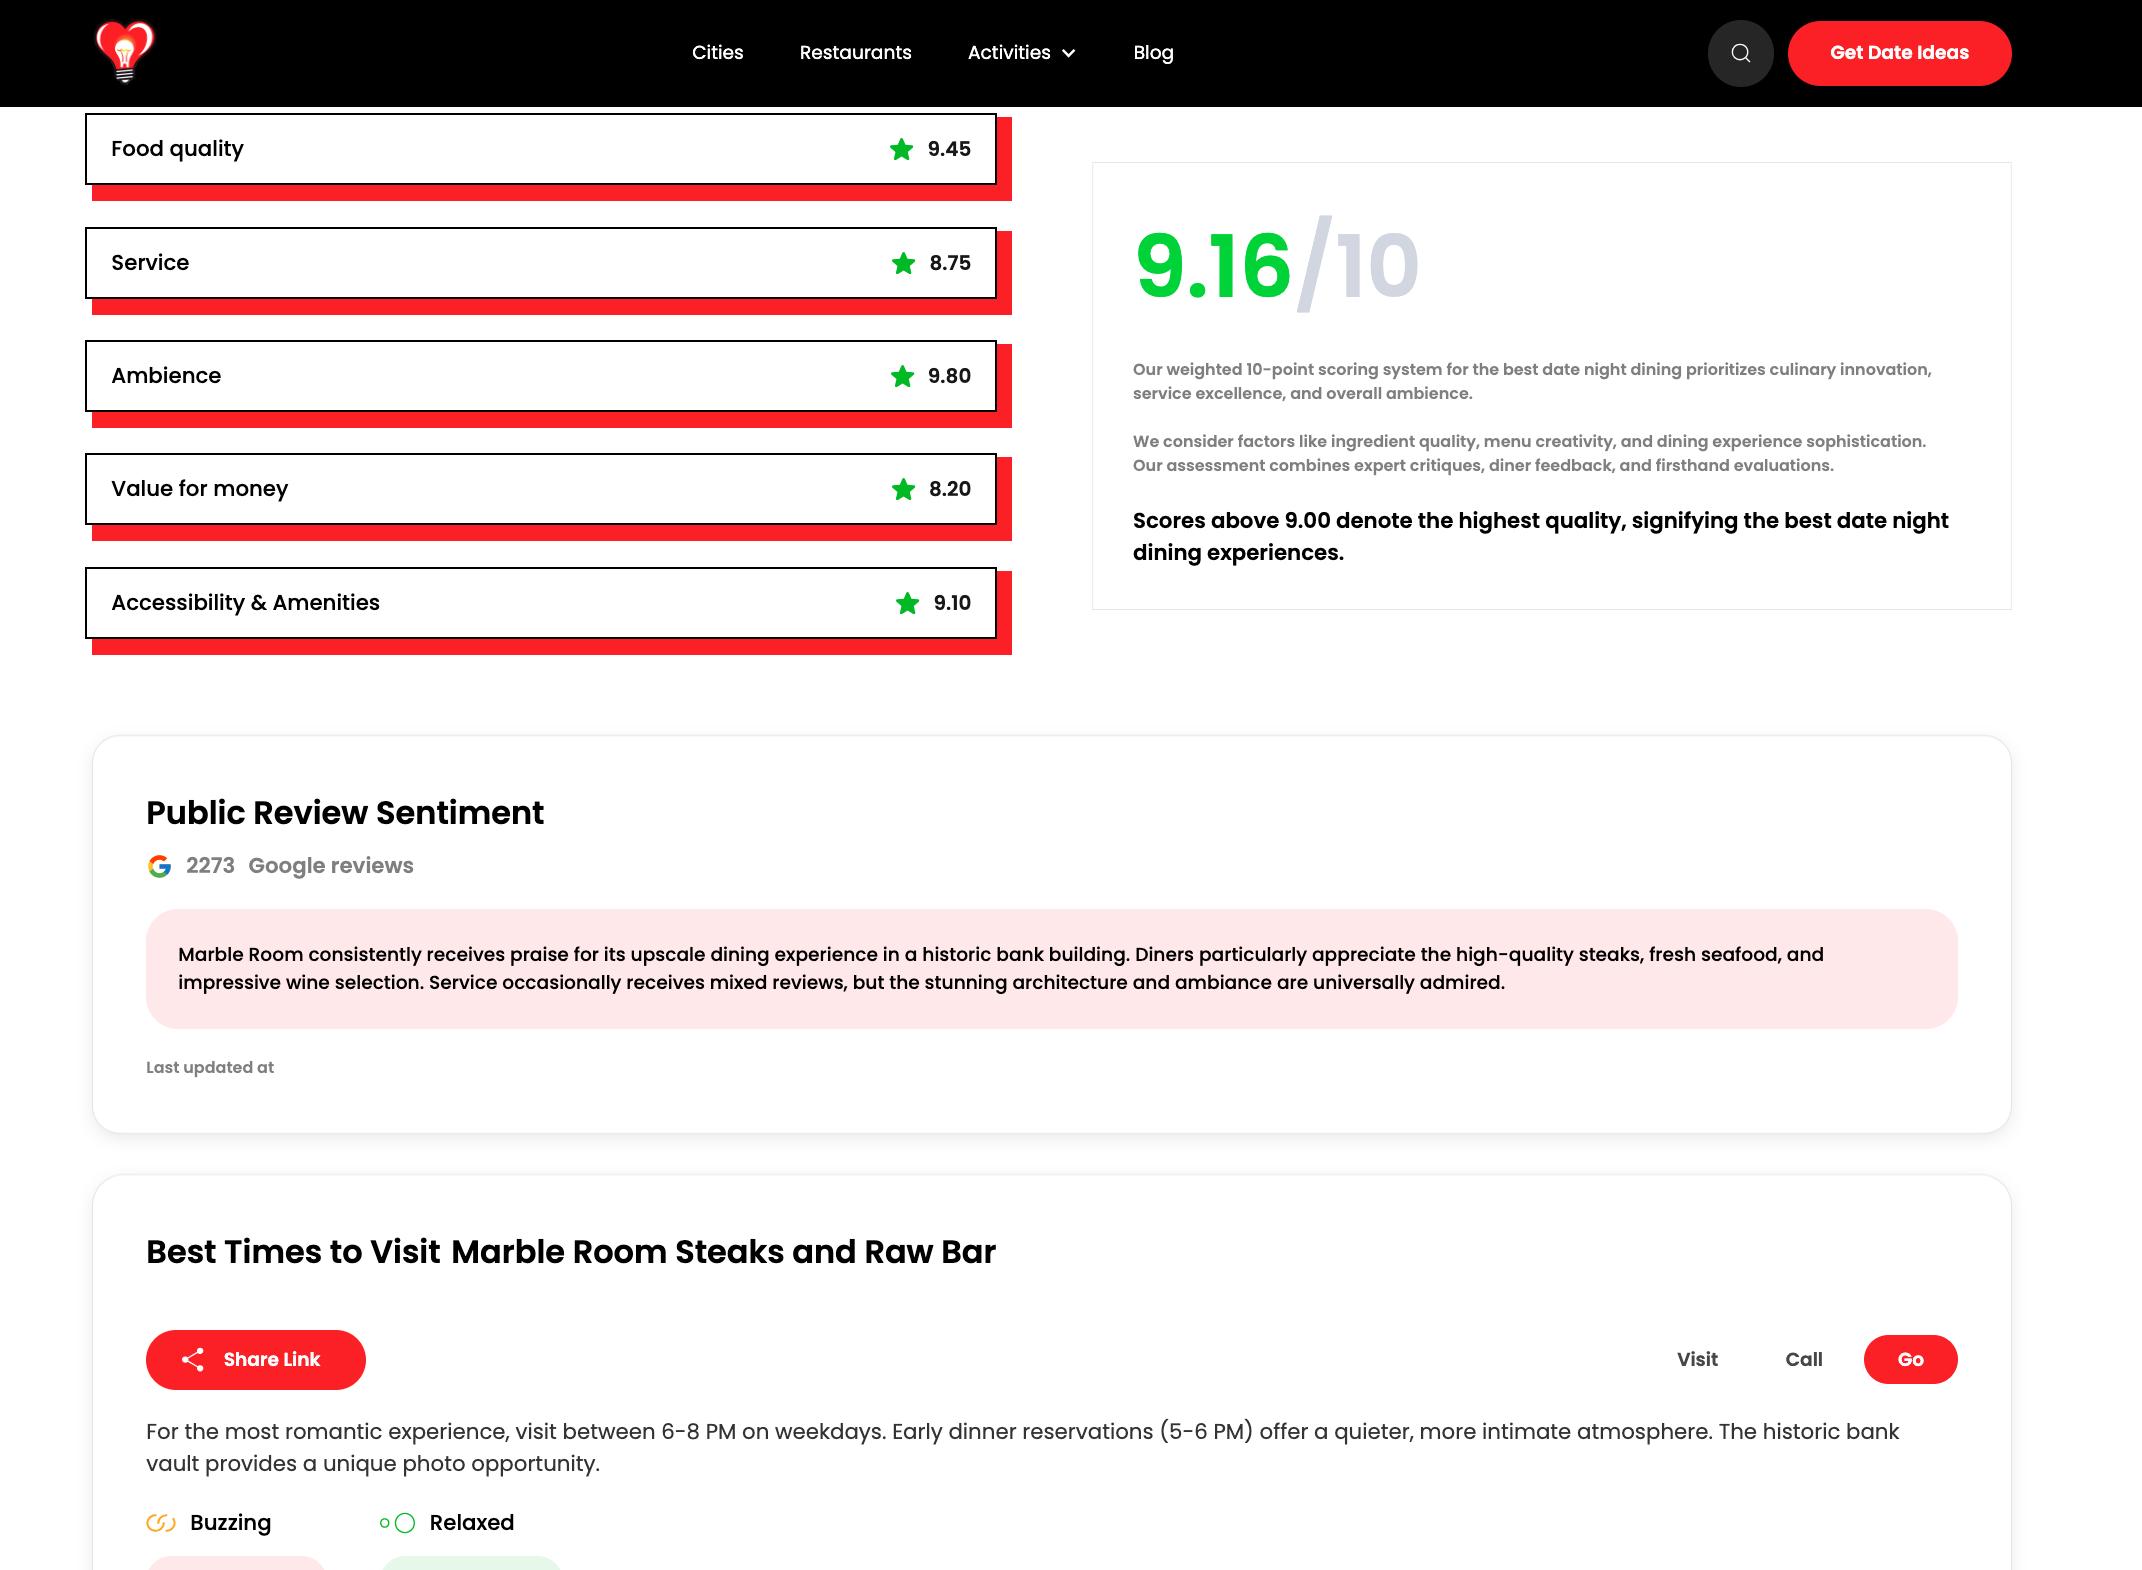Click the Value for money star icon

click(x=903, y=489)
